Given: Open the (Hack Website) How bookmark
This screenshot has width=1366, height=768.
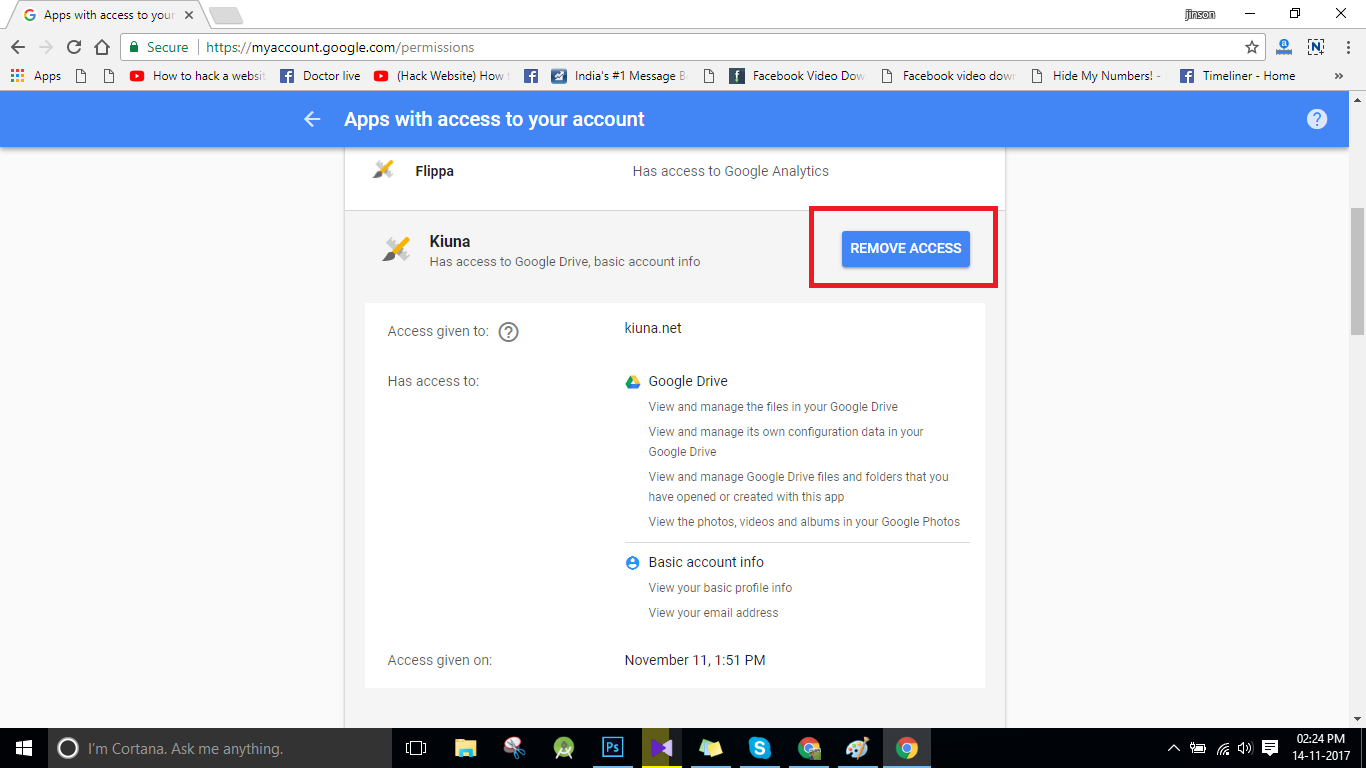Looking at the screenshot, I should pos(441,76).
